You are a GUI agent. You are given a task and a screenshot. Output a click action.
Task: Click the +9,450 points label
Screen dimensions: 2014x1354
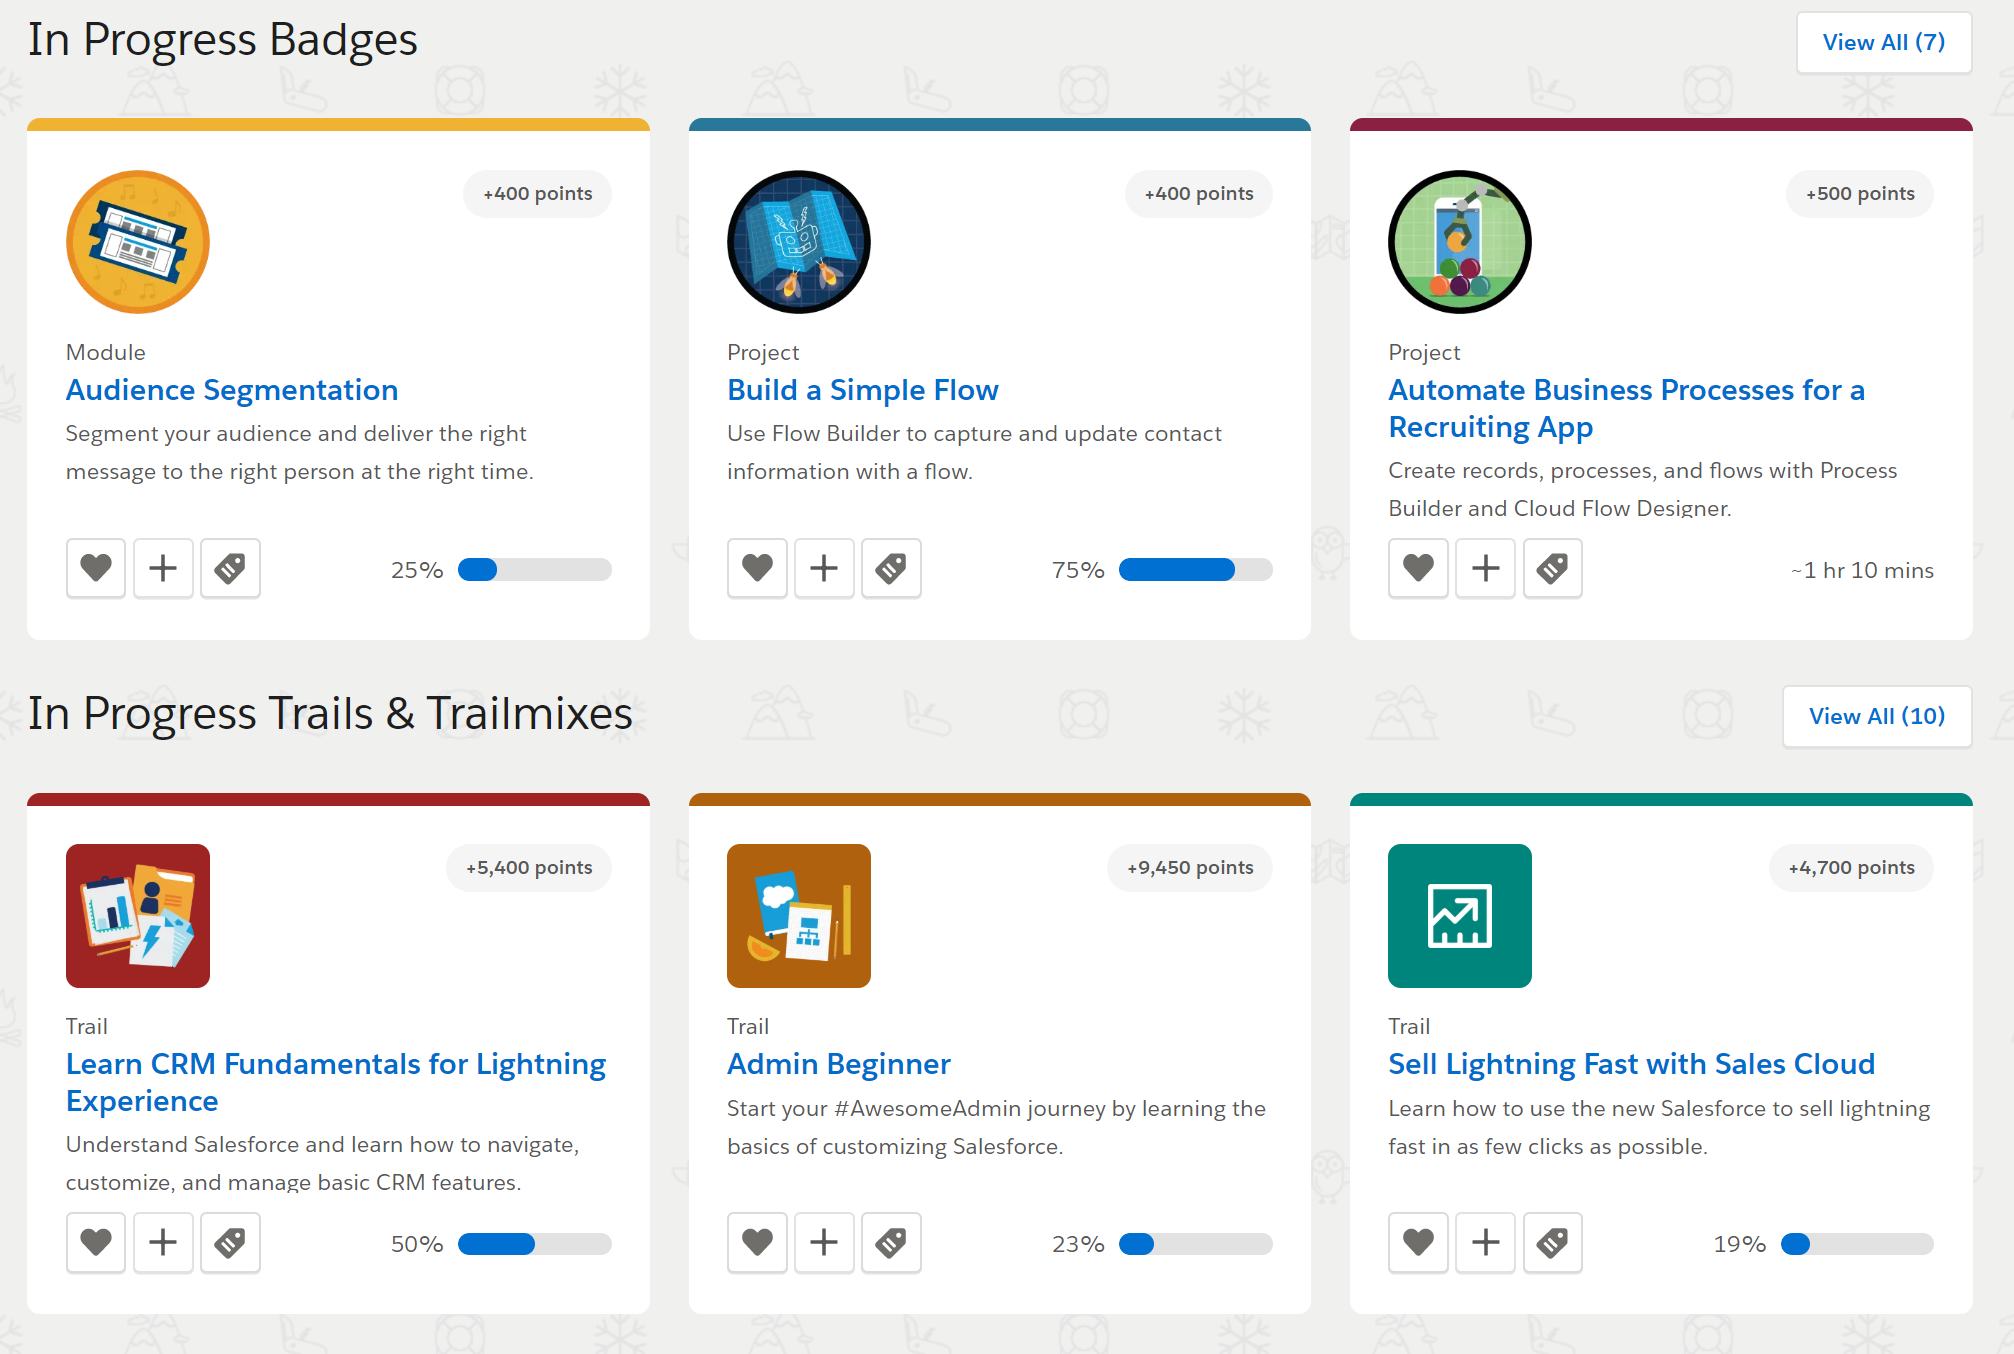click(1190, 868)
